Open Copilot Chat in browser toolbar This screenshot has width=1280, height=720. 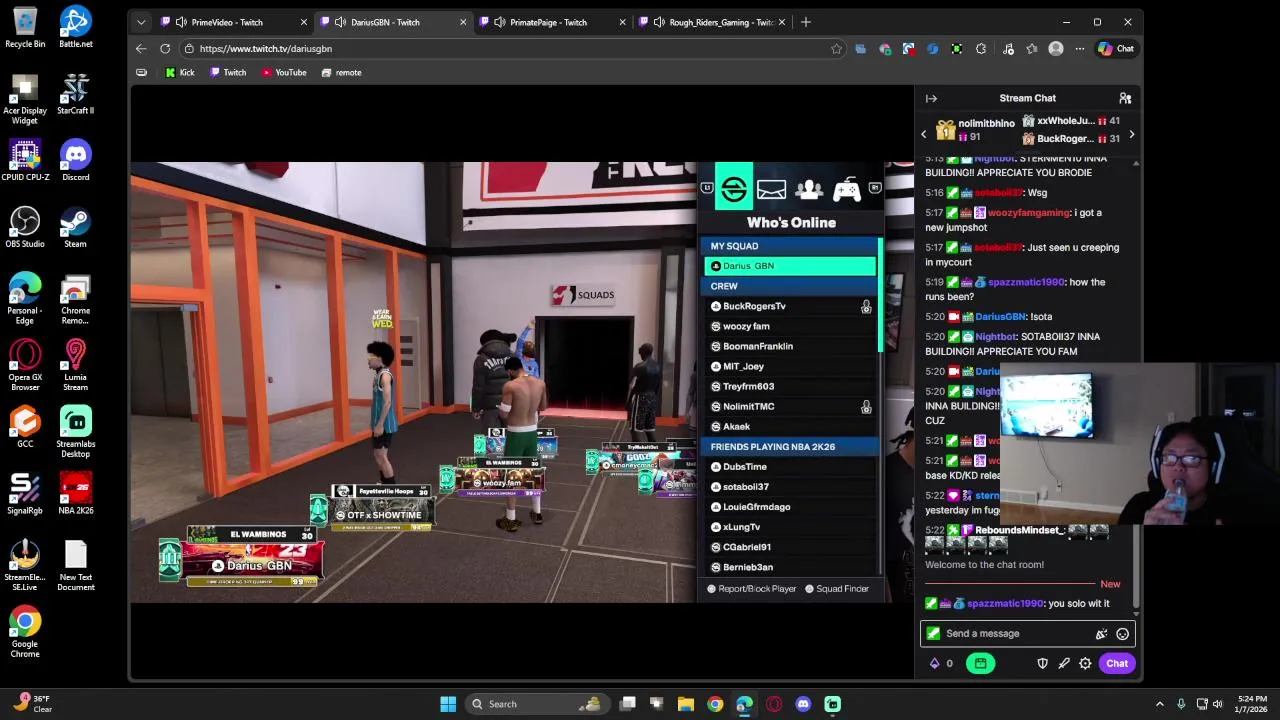tap(1116, 48)
